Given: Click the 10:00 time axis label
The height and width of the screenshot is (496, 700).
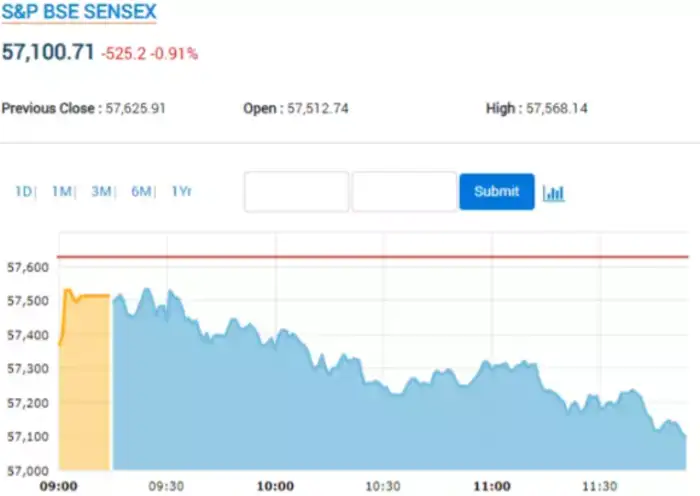Looking at the screenshot, I should [x=275, y=486].
